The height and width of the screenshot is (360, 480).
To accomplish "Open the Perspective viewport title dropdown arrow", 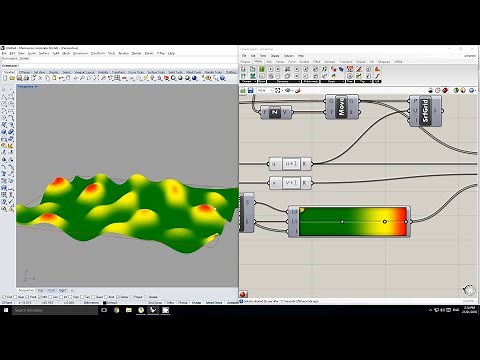I will pos(36,86).
